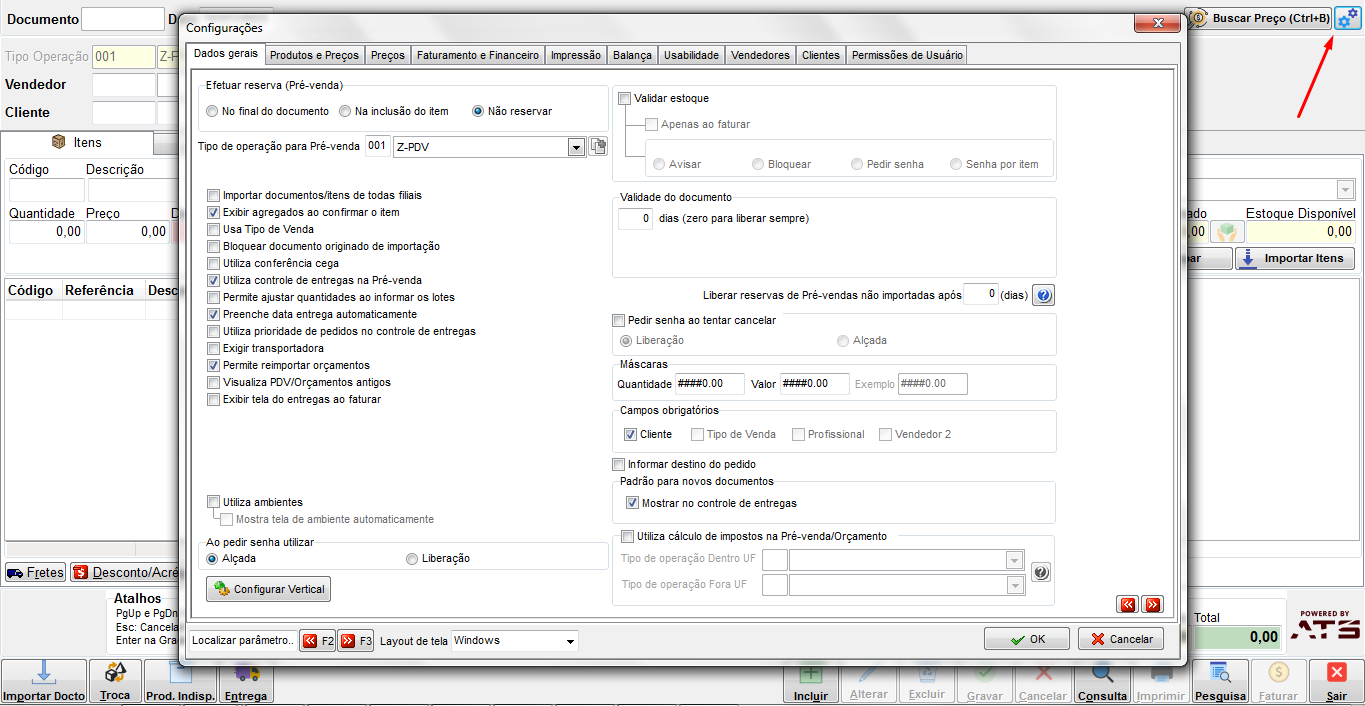Uncheck Exibir agregados ao confirmar o item
This screenshot has width=1365, height=706.
tap(213, 213)
